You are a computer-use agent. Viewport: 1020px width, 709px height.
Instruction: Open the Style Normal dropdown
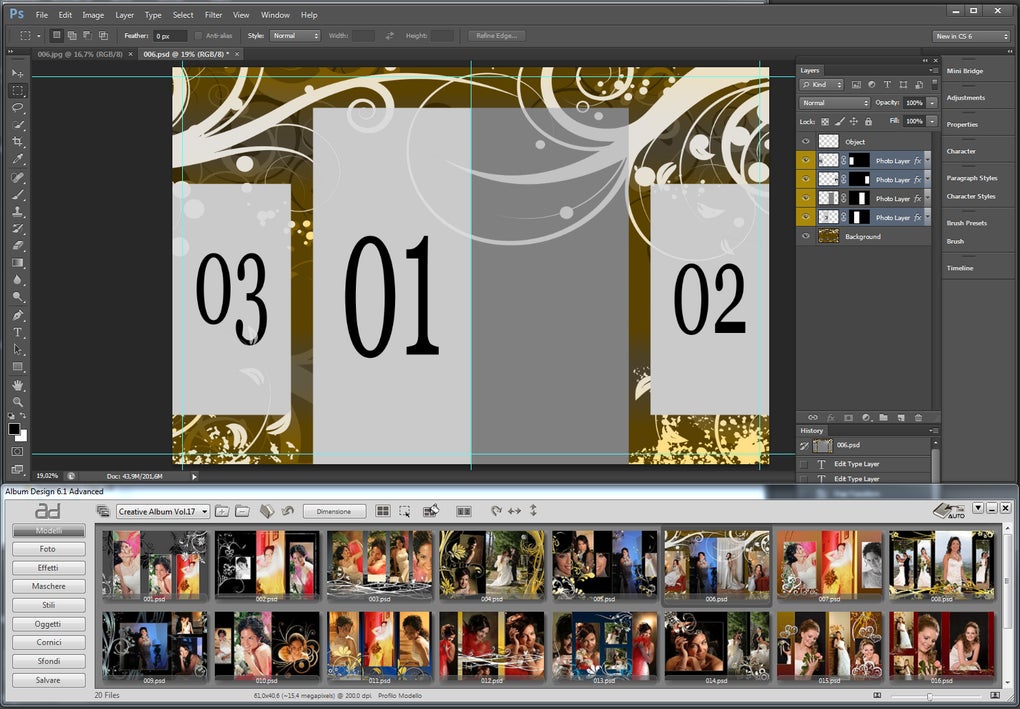pos(295,36)
